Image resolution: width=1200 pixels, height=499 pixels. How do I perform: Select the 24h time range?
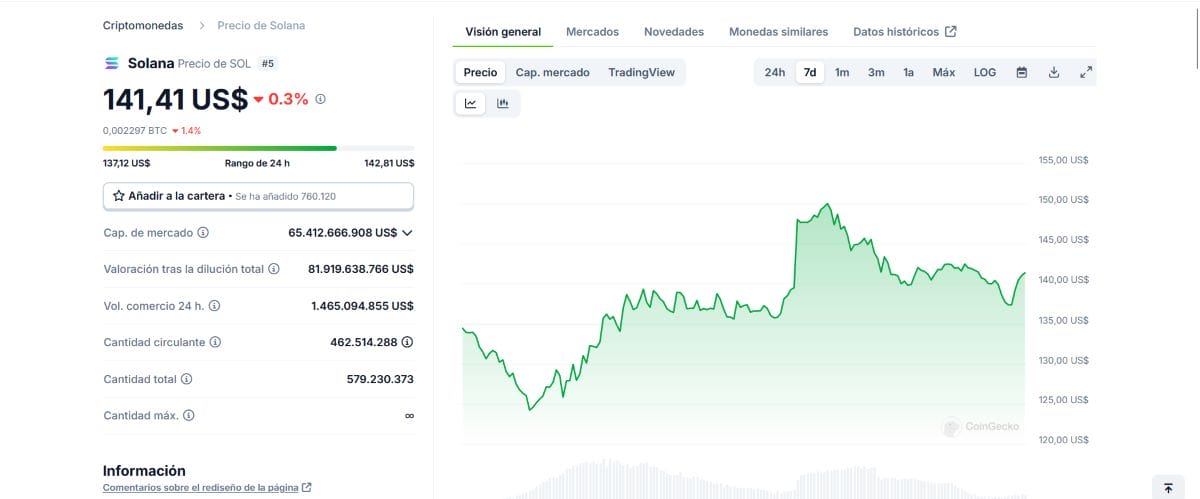pyautogui.click(x=775, y=72)
